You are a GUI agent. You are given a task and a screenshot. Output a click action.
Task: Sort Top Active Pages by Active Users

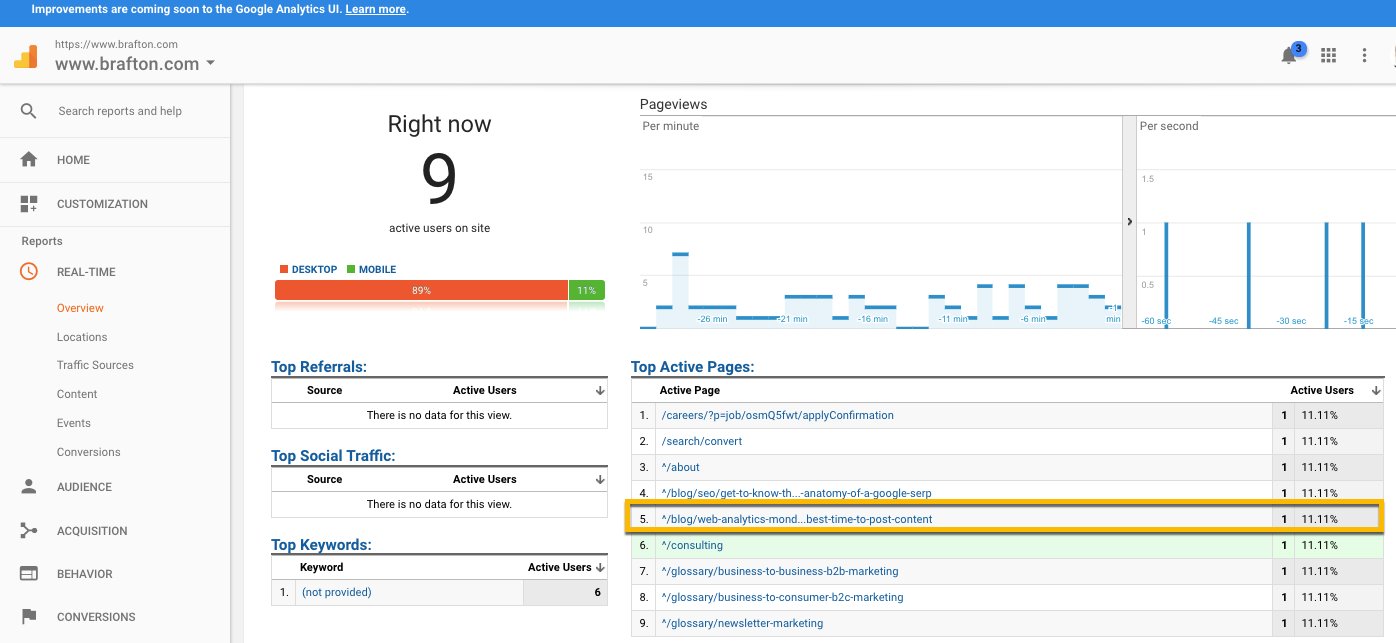pyautogui.click(x=1376, y=390)
